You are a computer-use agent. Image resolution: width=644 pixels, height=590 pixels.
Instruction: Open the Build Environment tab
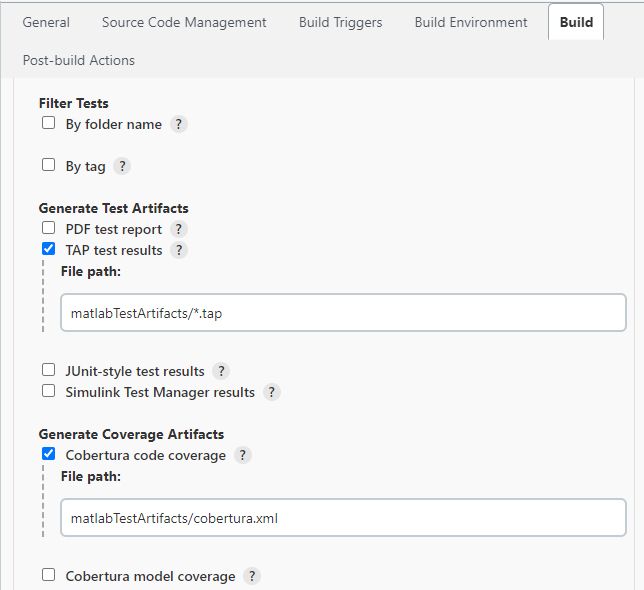pyautogui.click(x=471, y=22)
